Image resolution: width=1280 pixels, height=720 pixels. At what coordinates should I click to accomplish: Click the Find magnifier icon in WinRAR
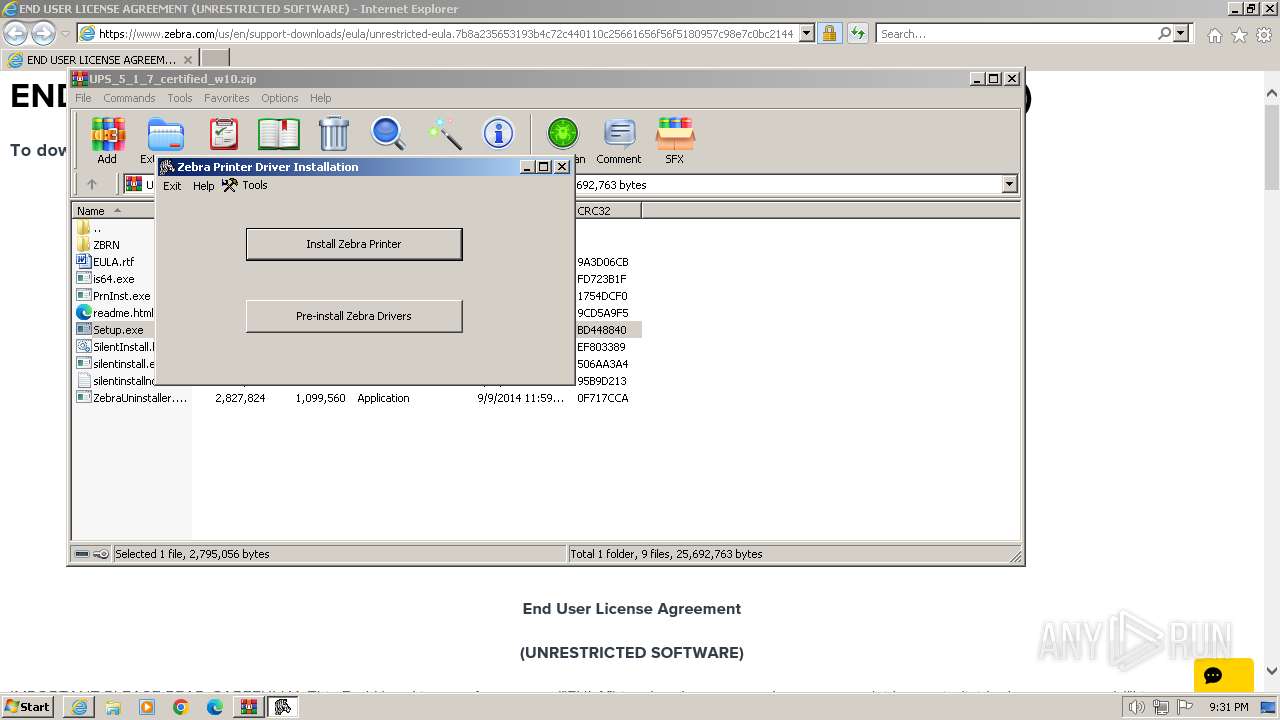(388, 134)
